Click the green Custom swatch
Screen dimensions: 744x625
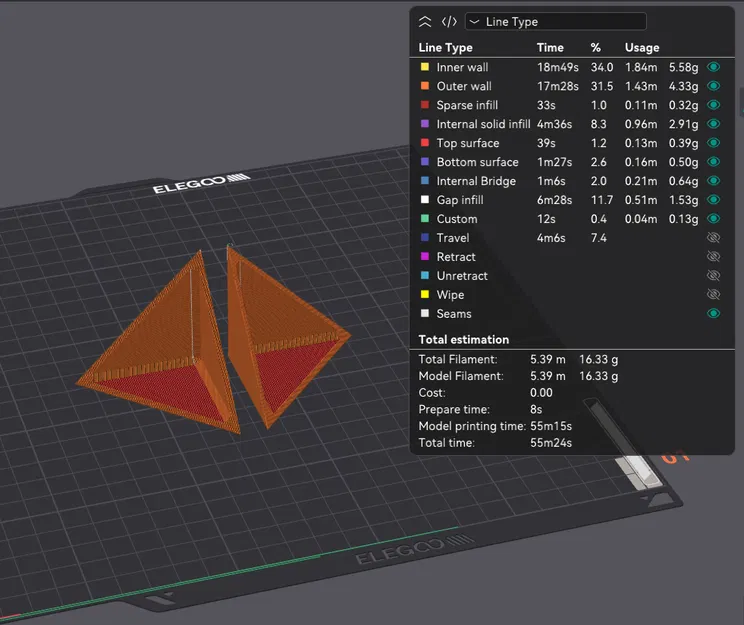coord(425,219)
